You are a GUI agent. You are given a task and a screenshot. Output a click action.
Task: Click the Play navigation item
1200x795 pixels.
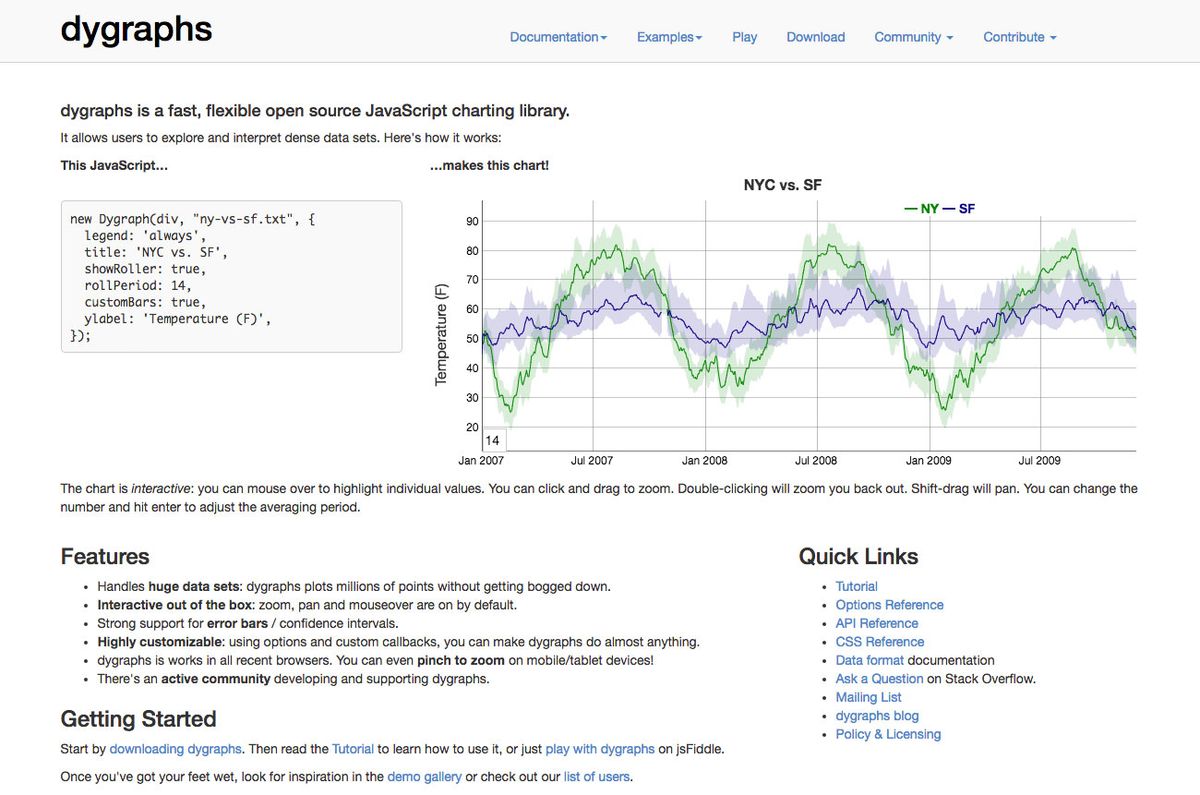(x=744, y=37)
